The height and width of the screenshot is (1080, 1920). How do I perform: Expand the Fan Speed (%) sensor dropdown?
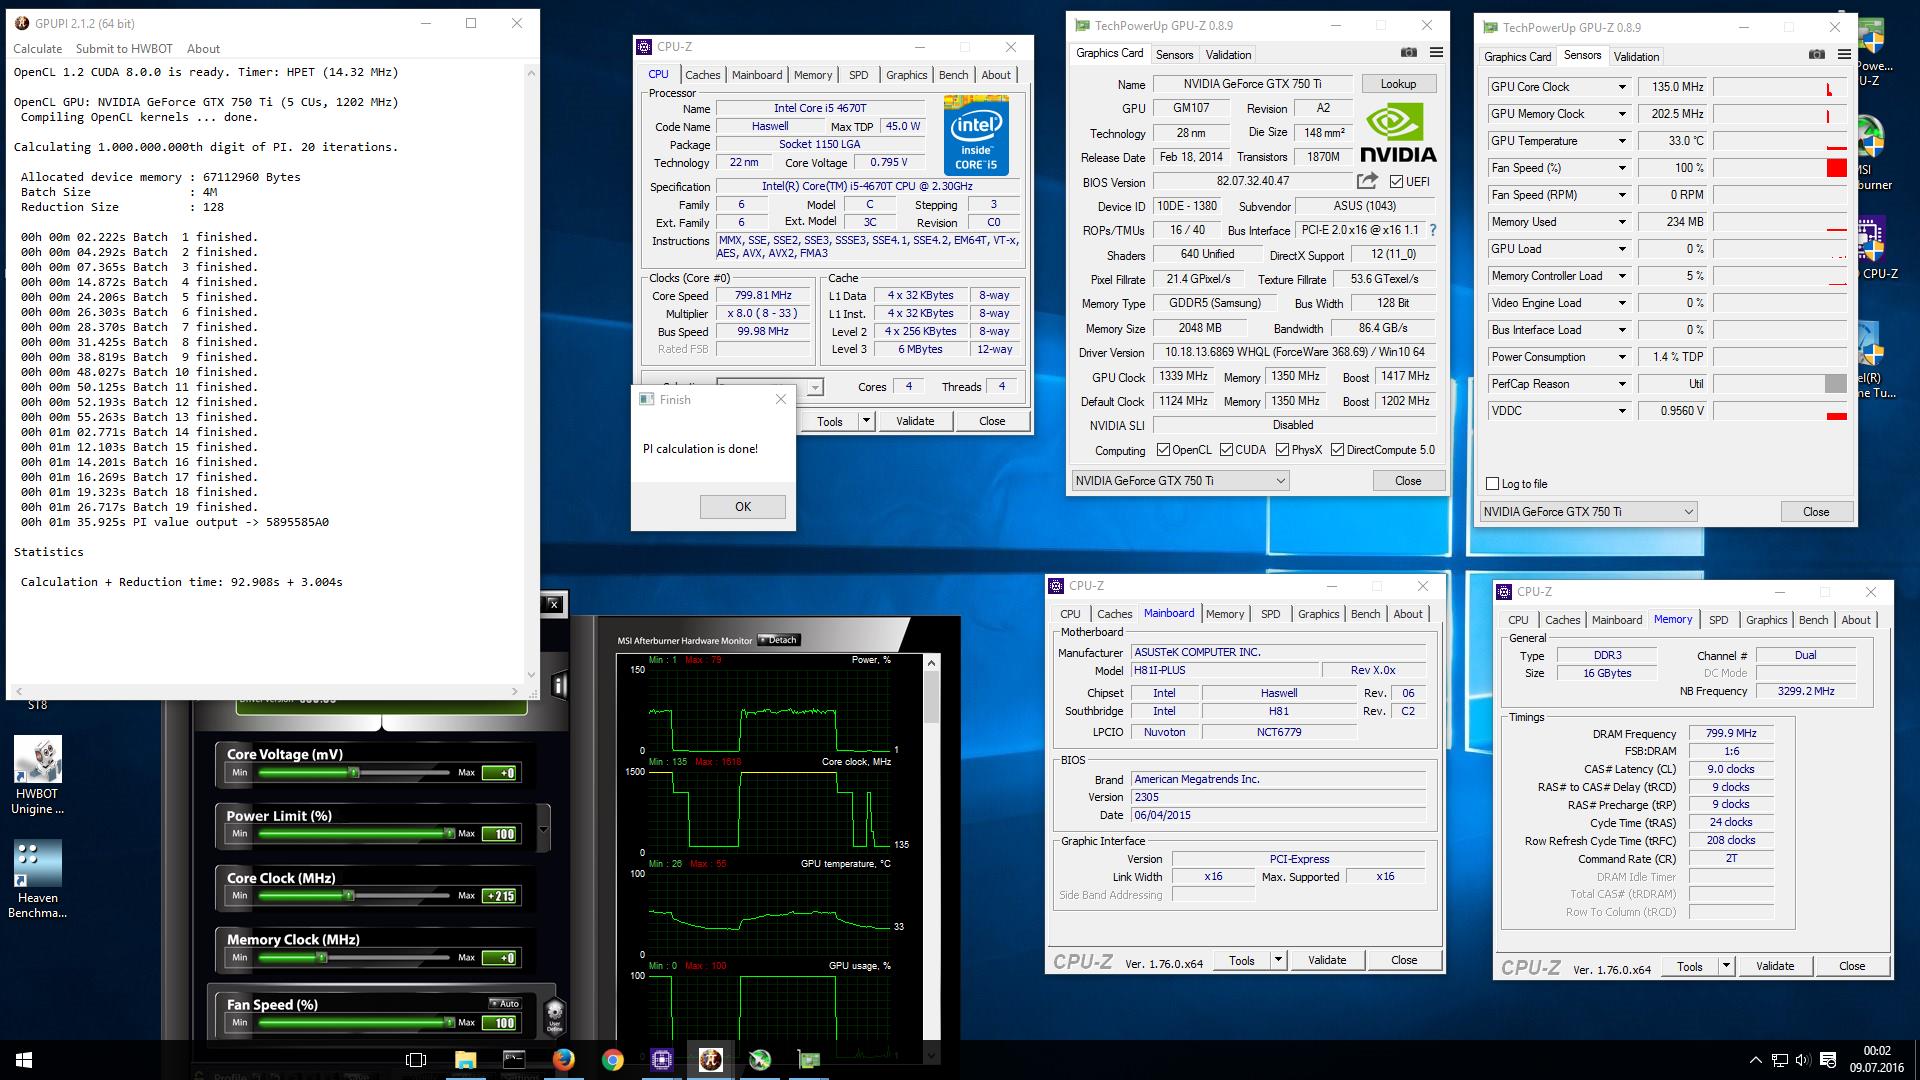point(1622,168)
